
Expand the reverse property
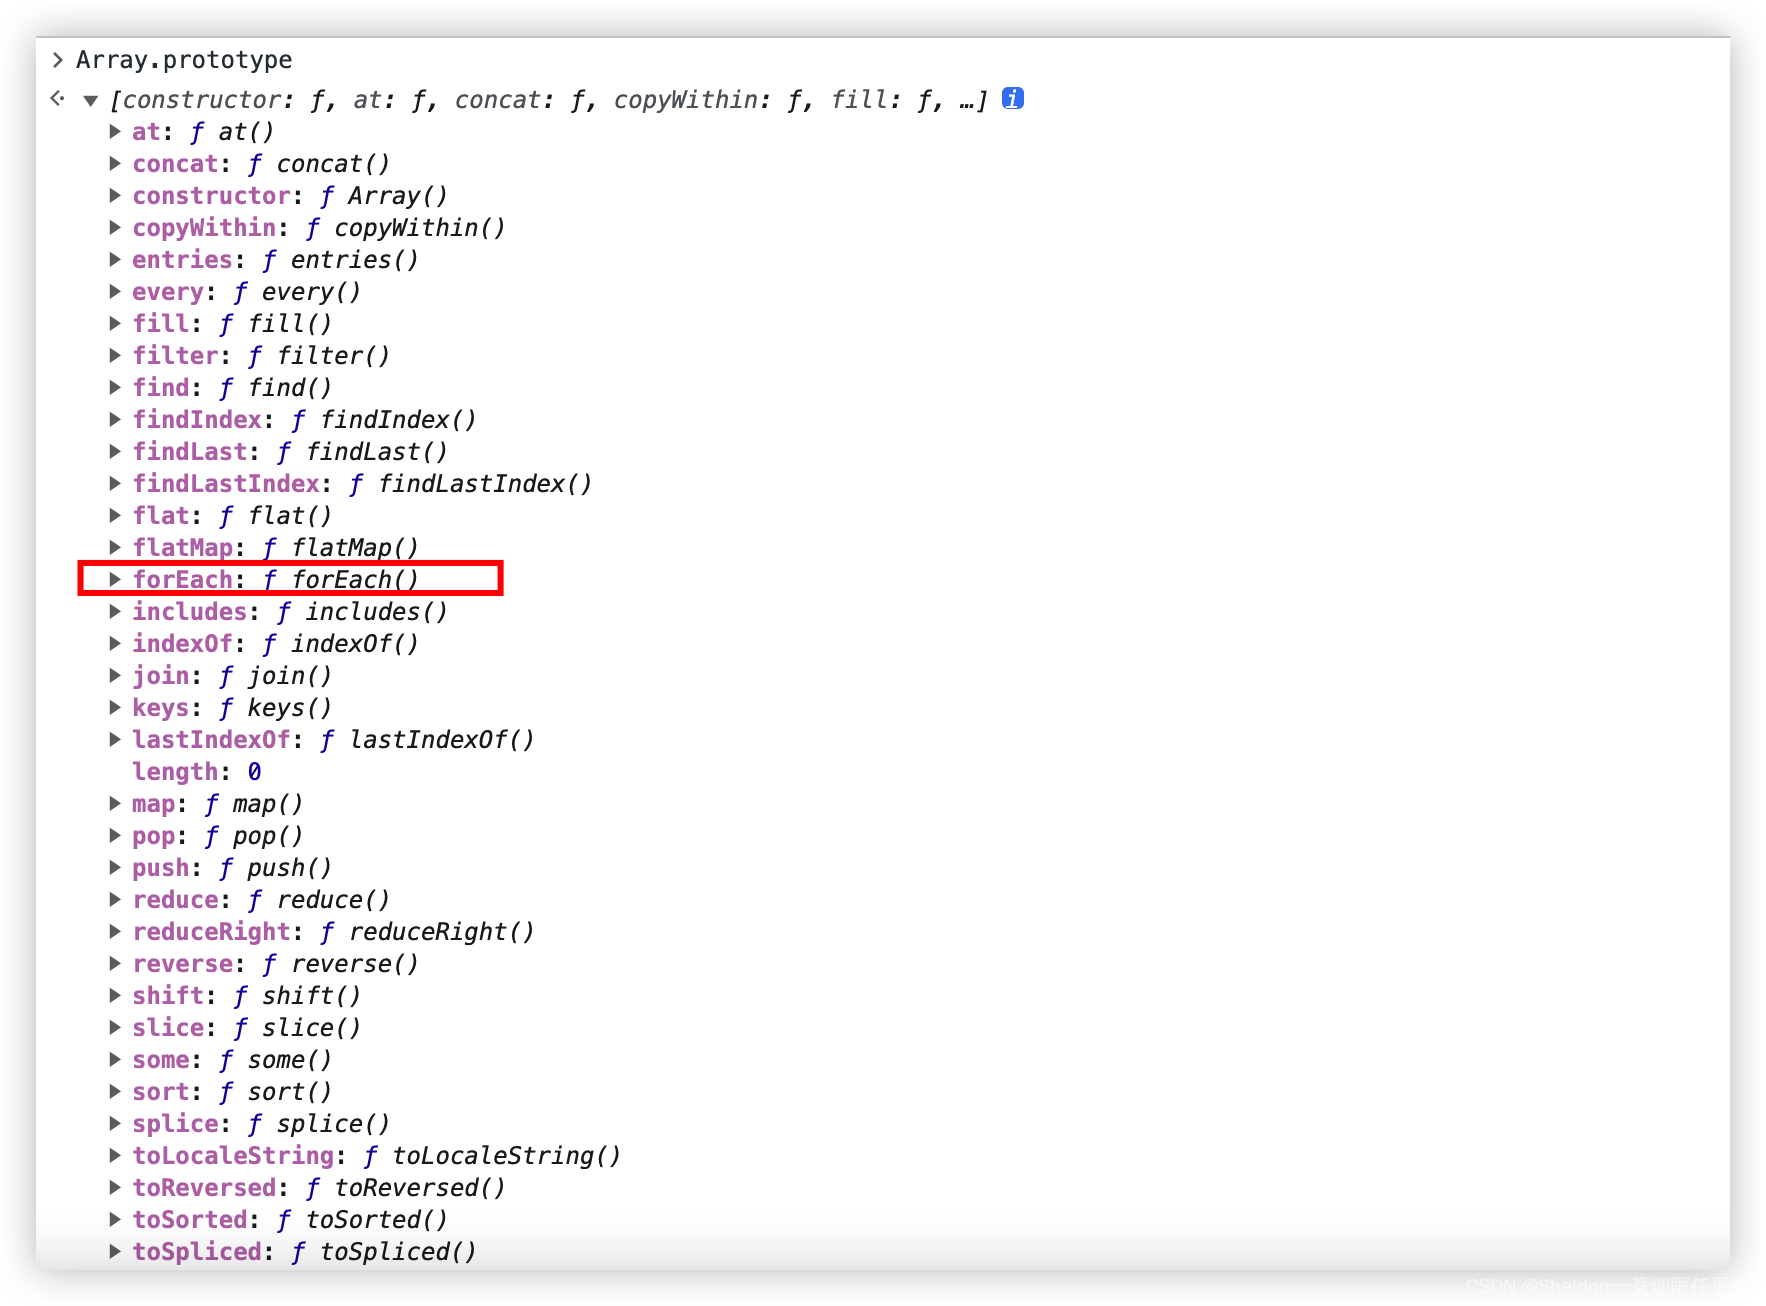click(x=115, y=963)
